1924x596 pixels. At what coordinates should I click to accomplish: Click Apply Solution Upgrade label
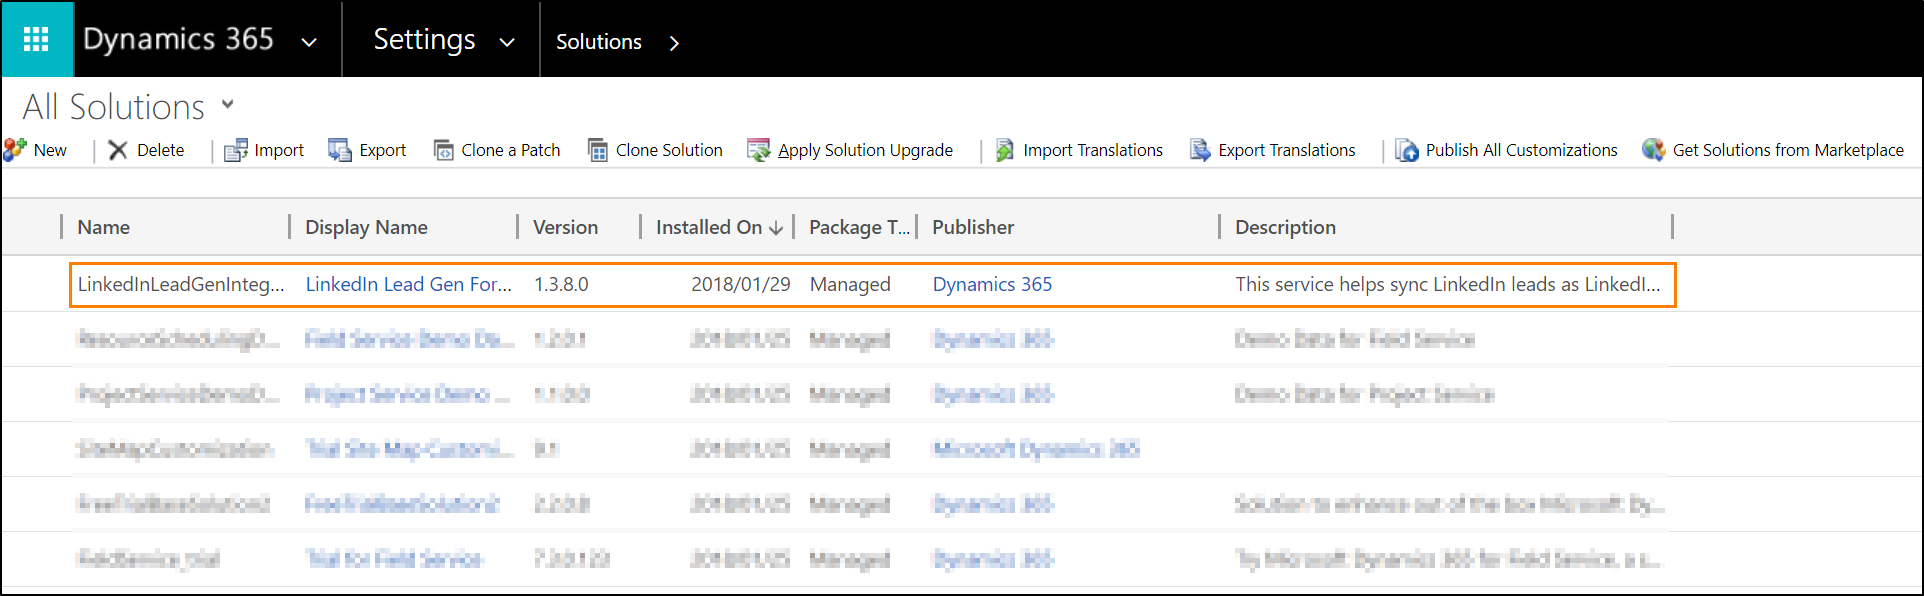point(866,150)
